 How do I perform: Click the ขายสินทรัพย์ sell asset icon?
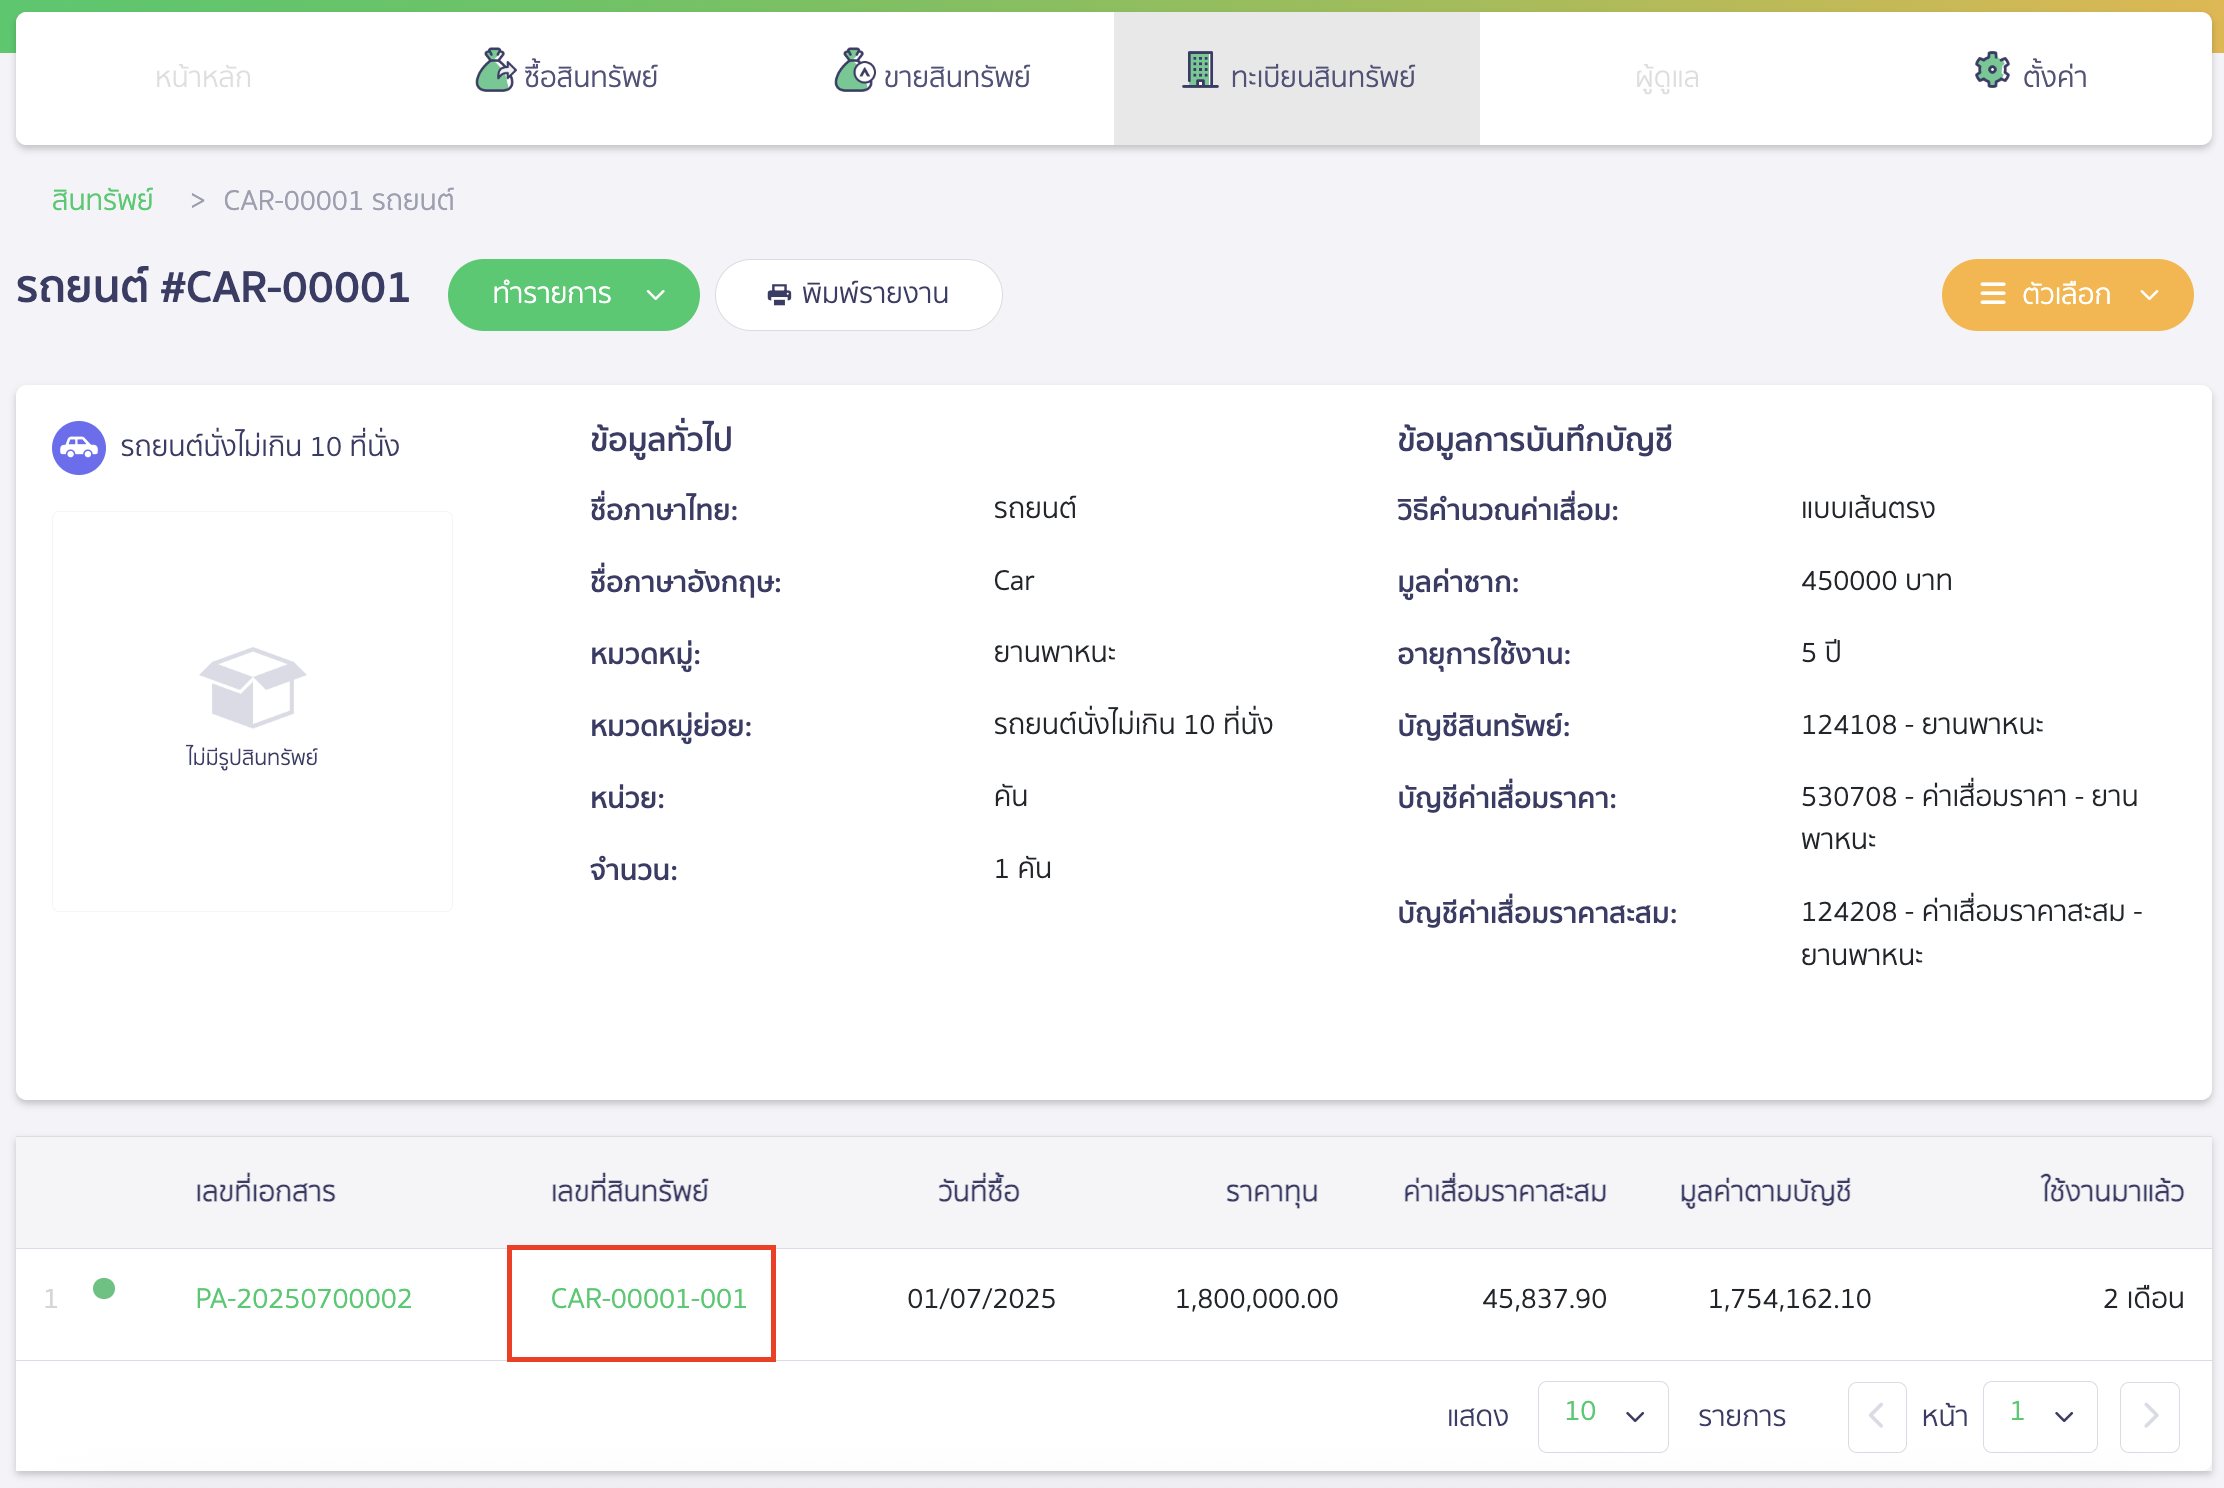855,71
